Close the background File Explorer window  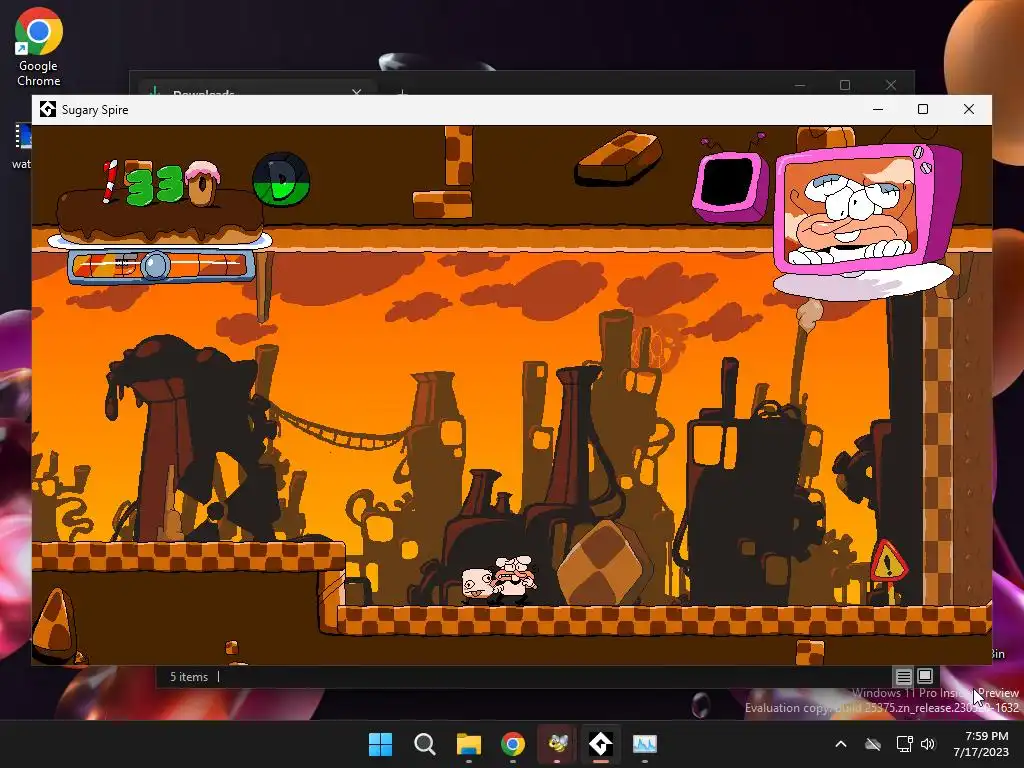pyautogui.click(x=891, y=85)
